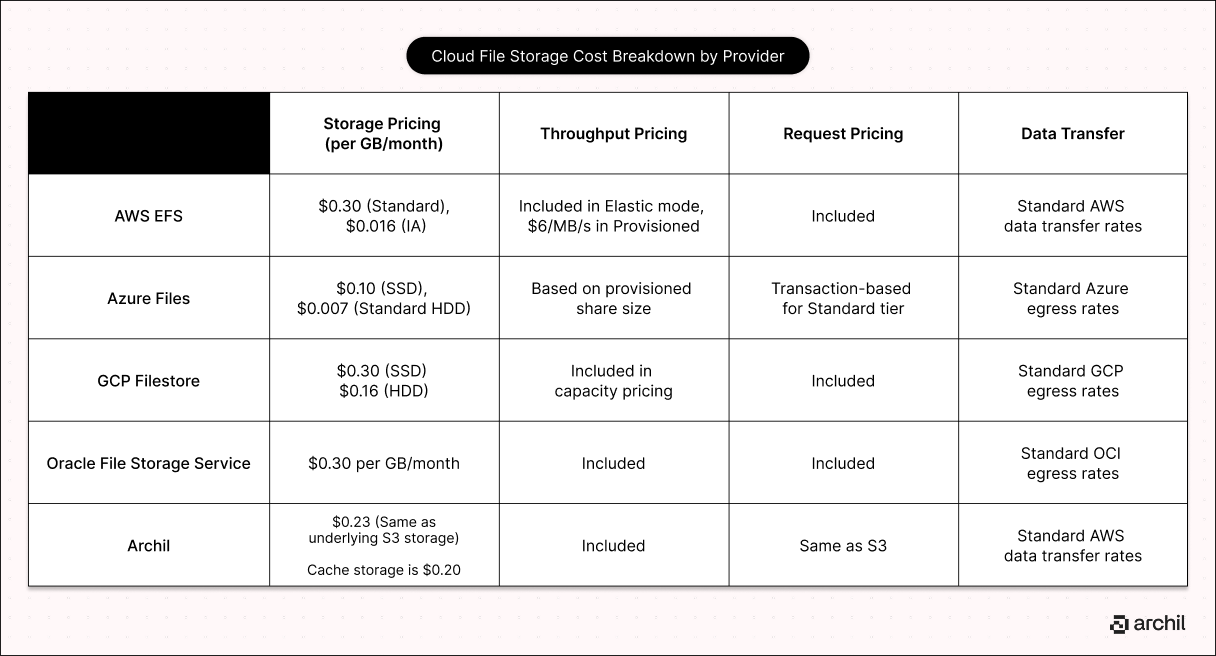Image resolution: width=1216 pixels, height=656 pixels.
Task: Select the Throughput Pricing column header
Action: point(613,134)
